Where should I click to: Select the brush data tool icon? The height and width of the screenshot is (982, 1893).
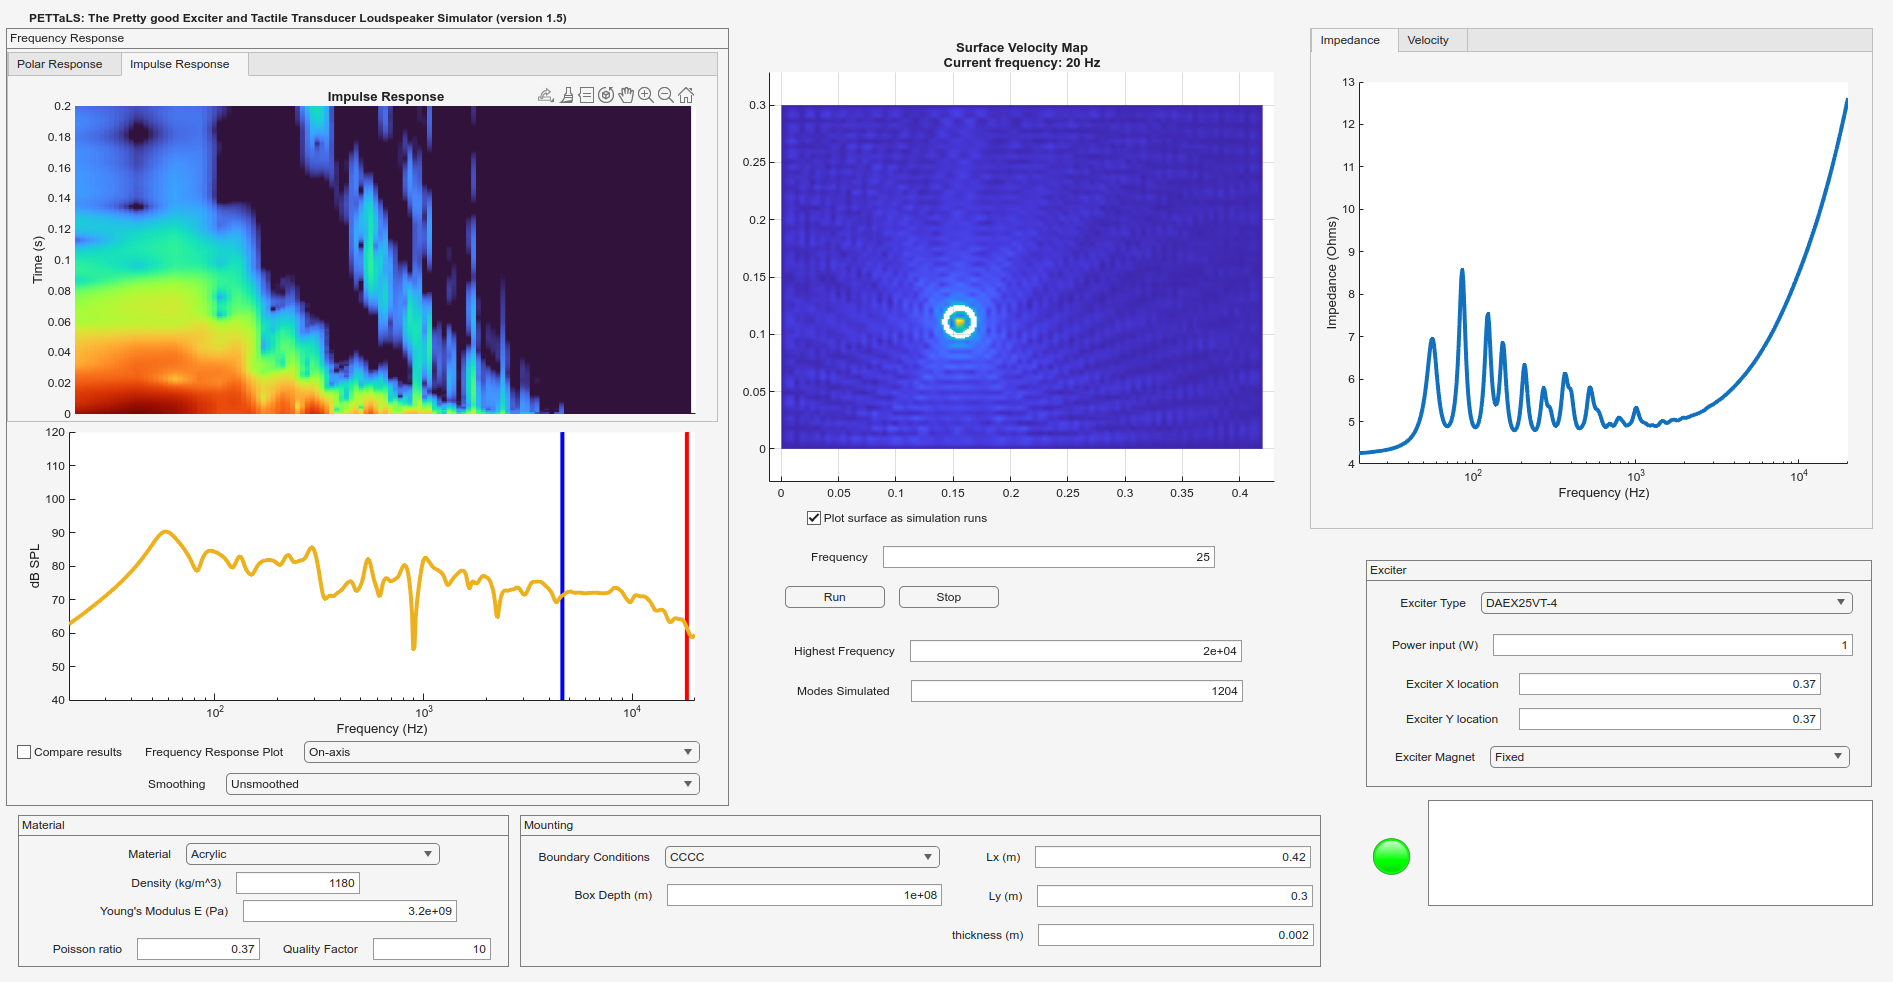point(567,95)
